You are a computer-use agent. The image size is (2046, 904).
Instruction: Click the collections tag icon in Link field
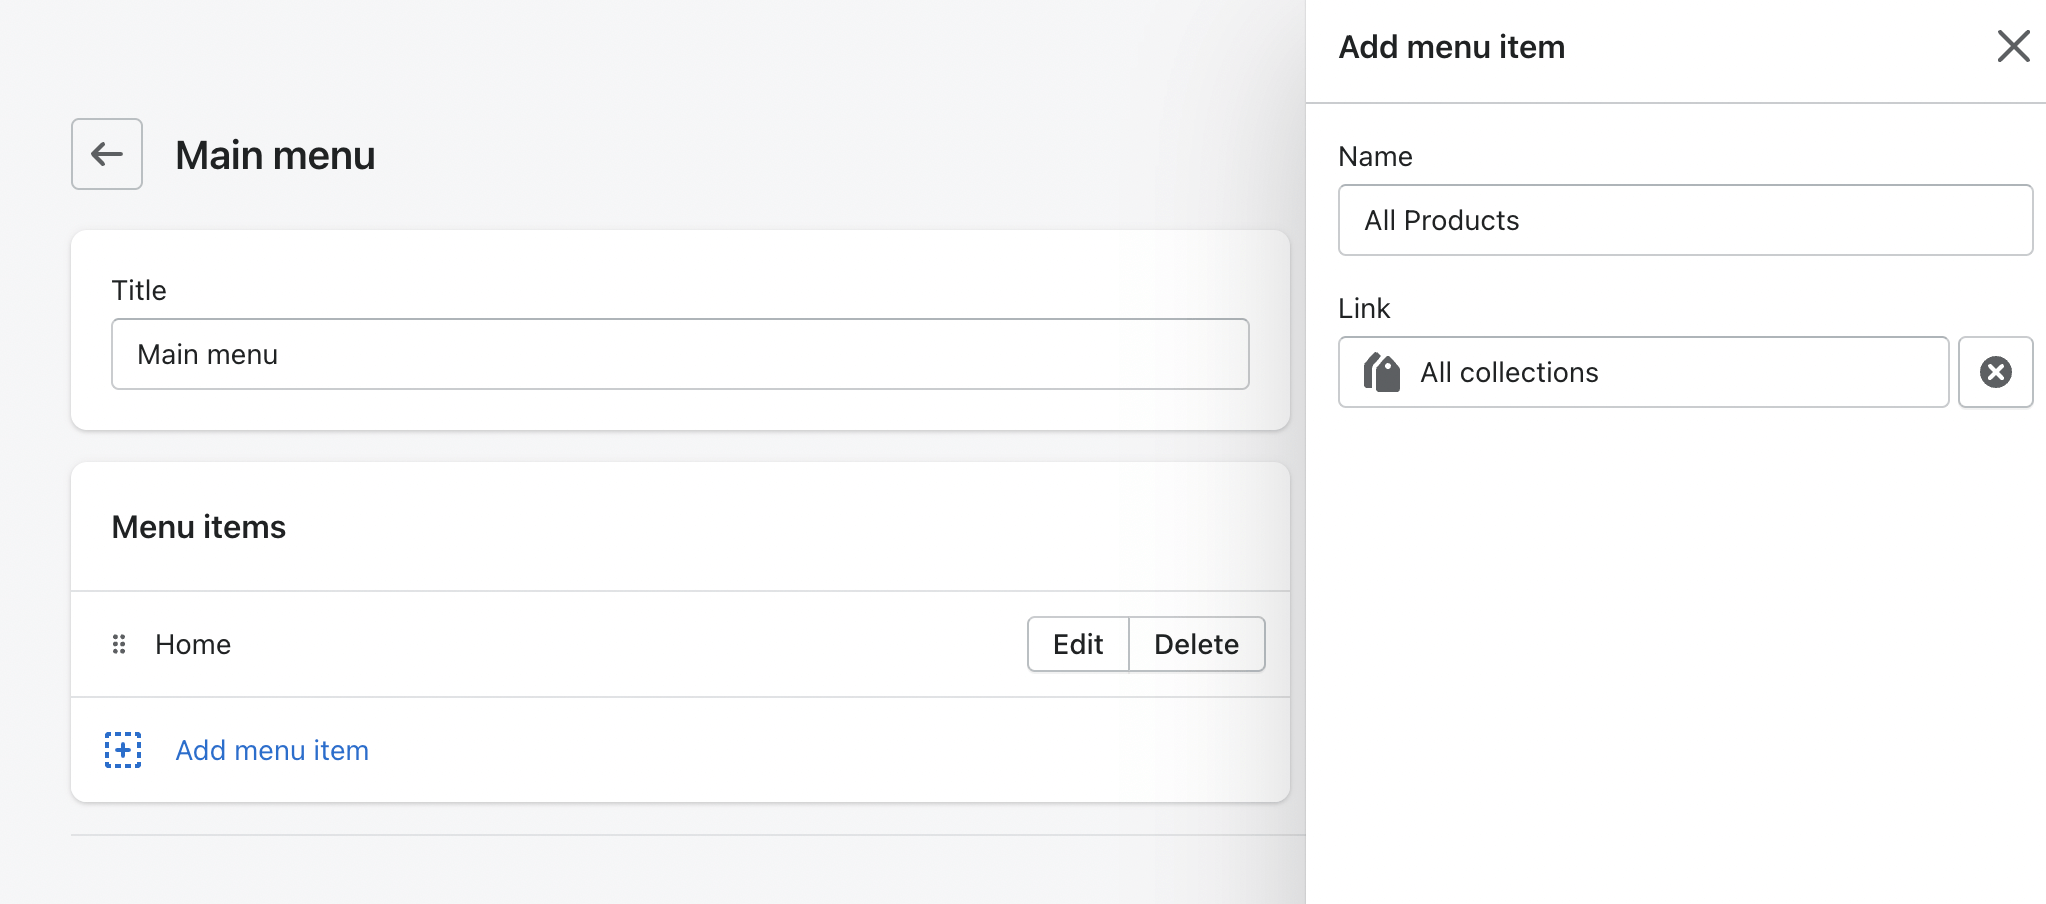coord(1382,372)
